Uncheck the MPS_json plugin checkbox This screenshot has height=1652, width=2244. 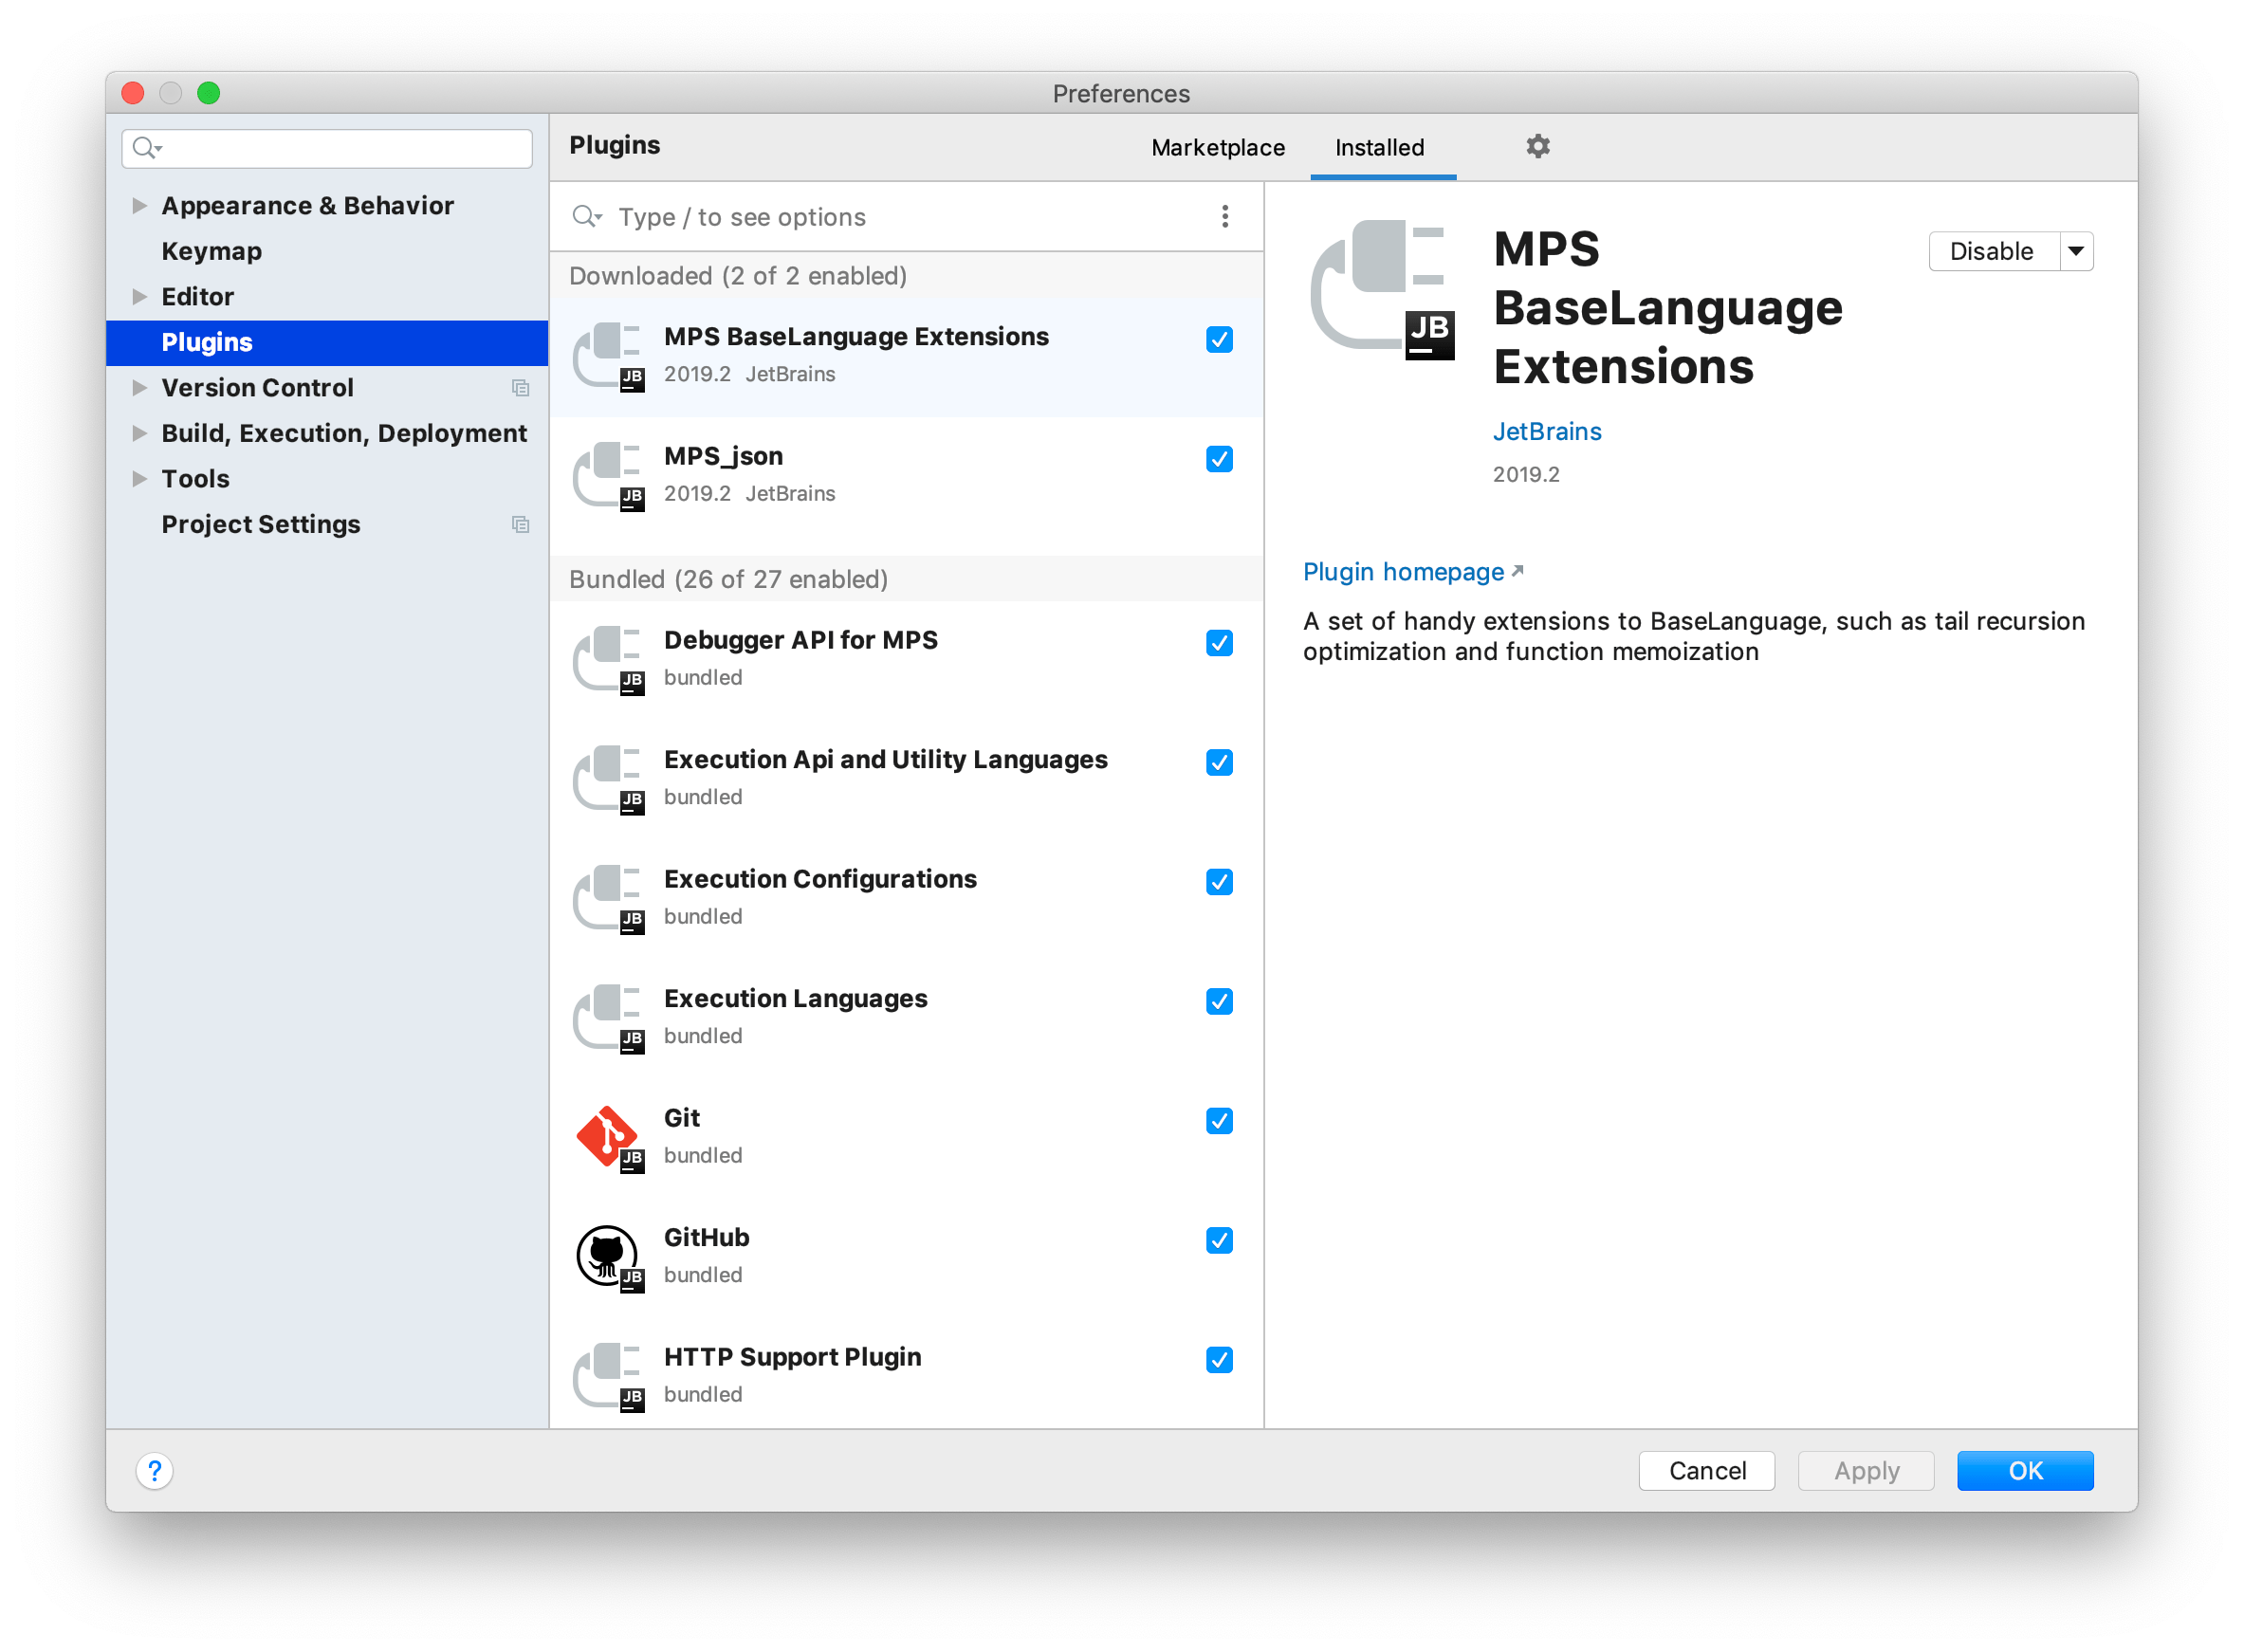click(x=1219, y=459)
